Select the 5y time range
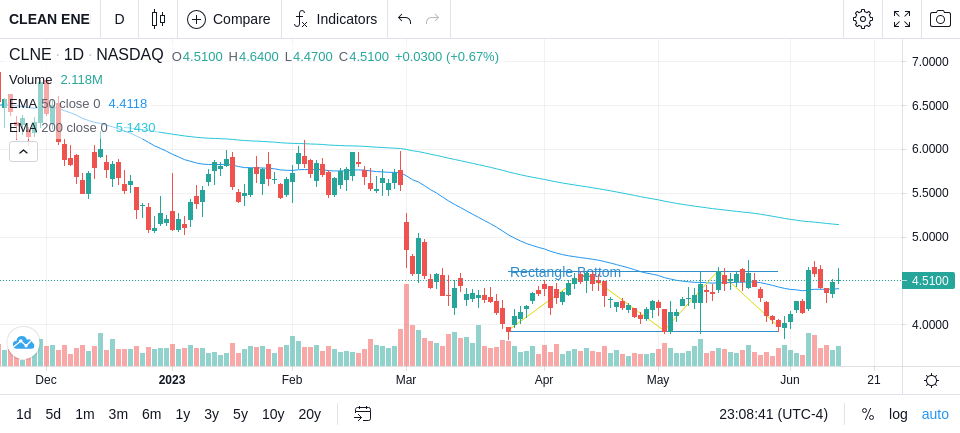Image resolution: width=960 pixels, height=433 pixels. click(240, 415)
